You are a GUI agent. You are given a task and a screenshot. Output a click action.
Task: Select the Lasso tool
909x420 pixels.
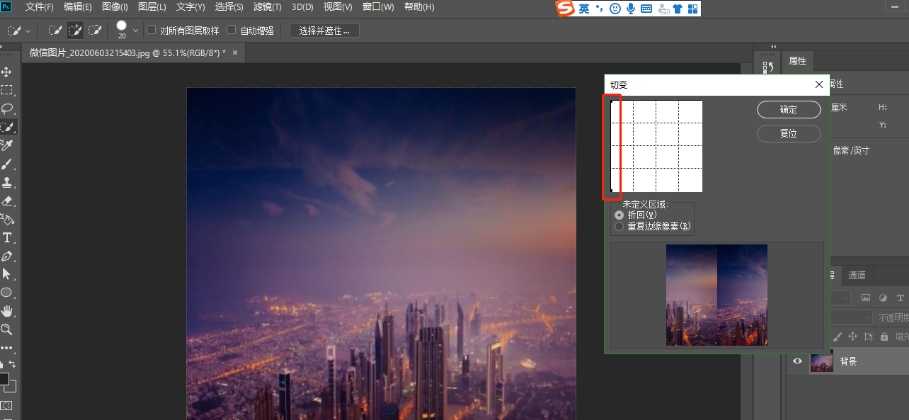[7, 108]
